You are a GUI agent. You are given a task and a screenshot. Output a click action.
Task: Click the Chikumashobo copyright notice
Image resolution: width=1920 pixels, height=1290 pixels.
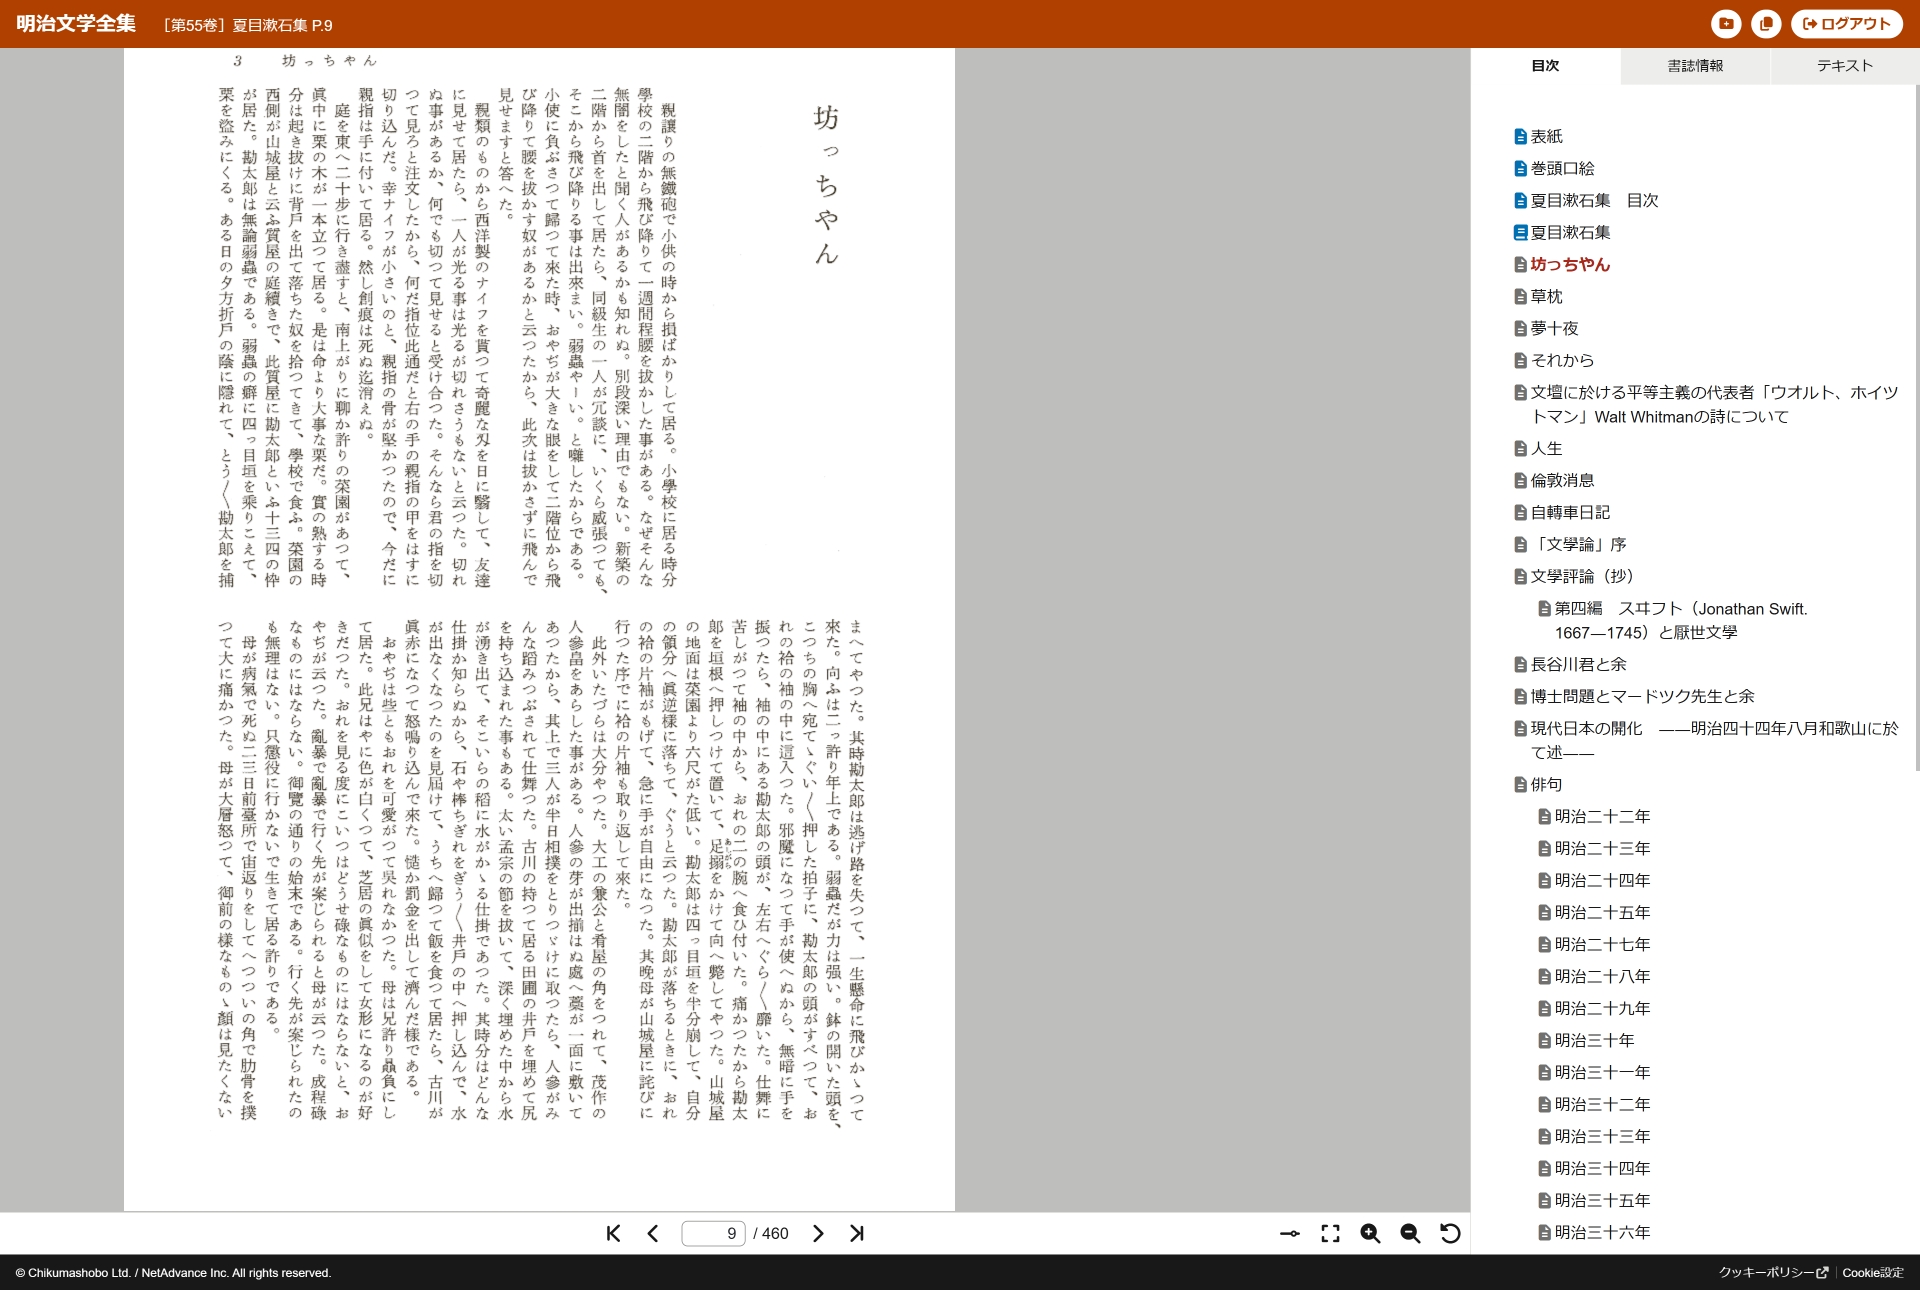(173, 1272)
